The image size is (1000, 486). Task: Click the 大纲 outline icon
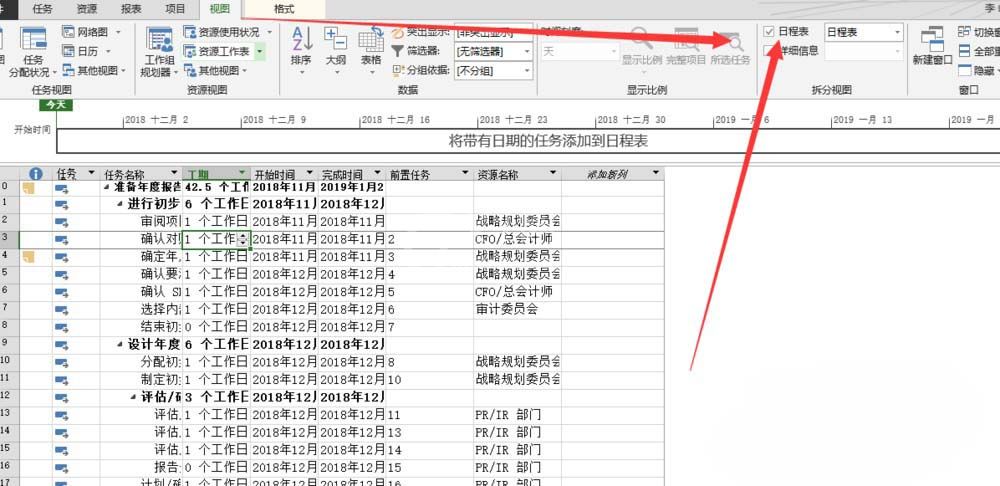(335, 39)
